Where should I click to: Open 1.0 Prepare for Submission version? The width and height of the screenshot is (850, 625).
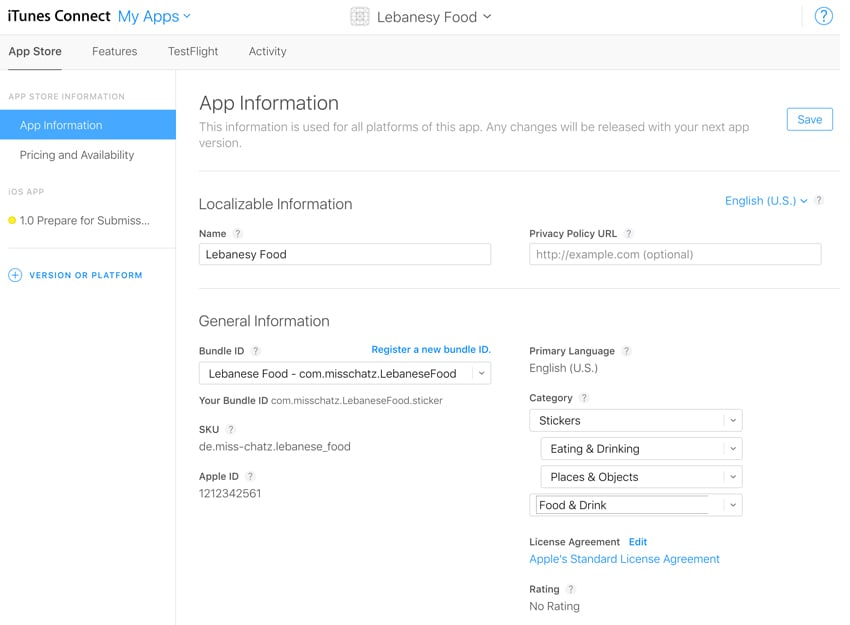click(x=85, y=221)
